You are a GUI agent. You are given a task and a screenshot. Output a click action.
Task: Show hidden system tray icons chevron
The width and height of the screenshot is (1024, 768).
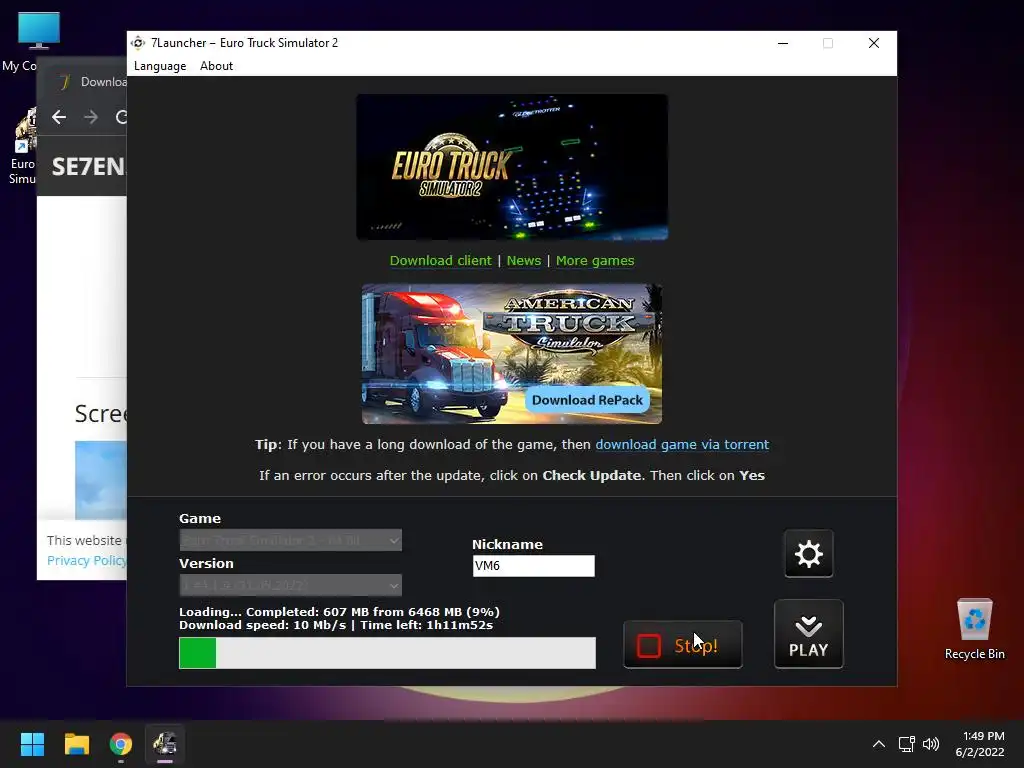click(x=879, y=744)
